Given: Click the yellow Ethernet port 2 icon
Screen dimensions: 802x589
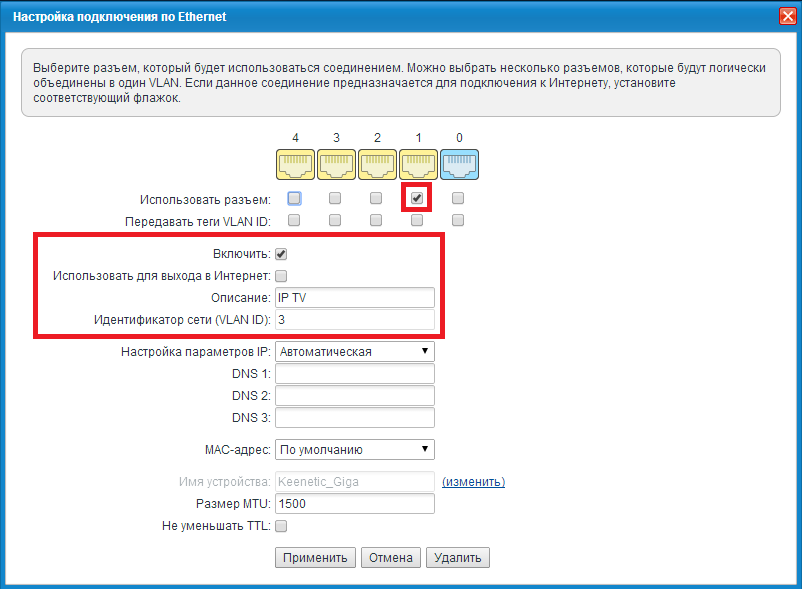Looking at the screenshot, I should pos(377,166).
